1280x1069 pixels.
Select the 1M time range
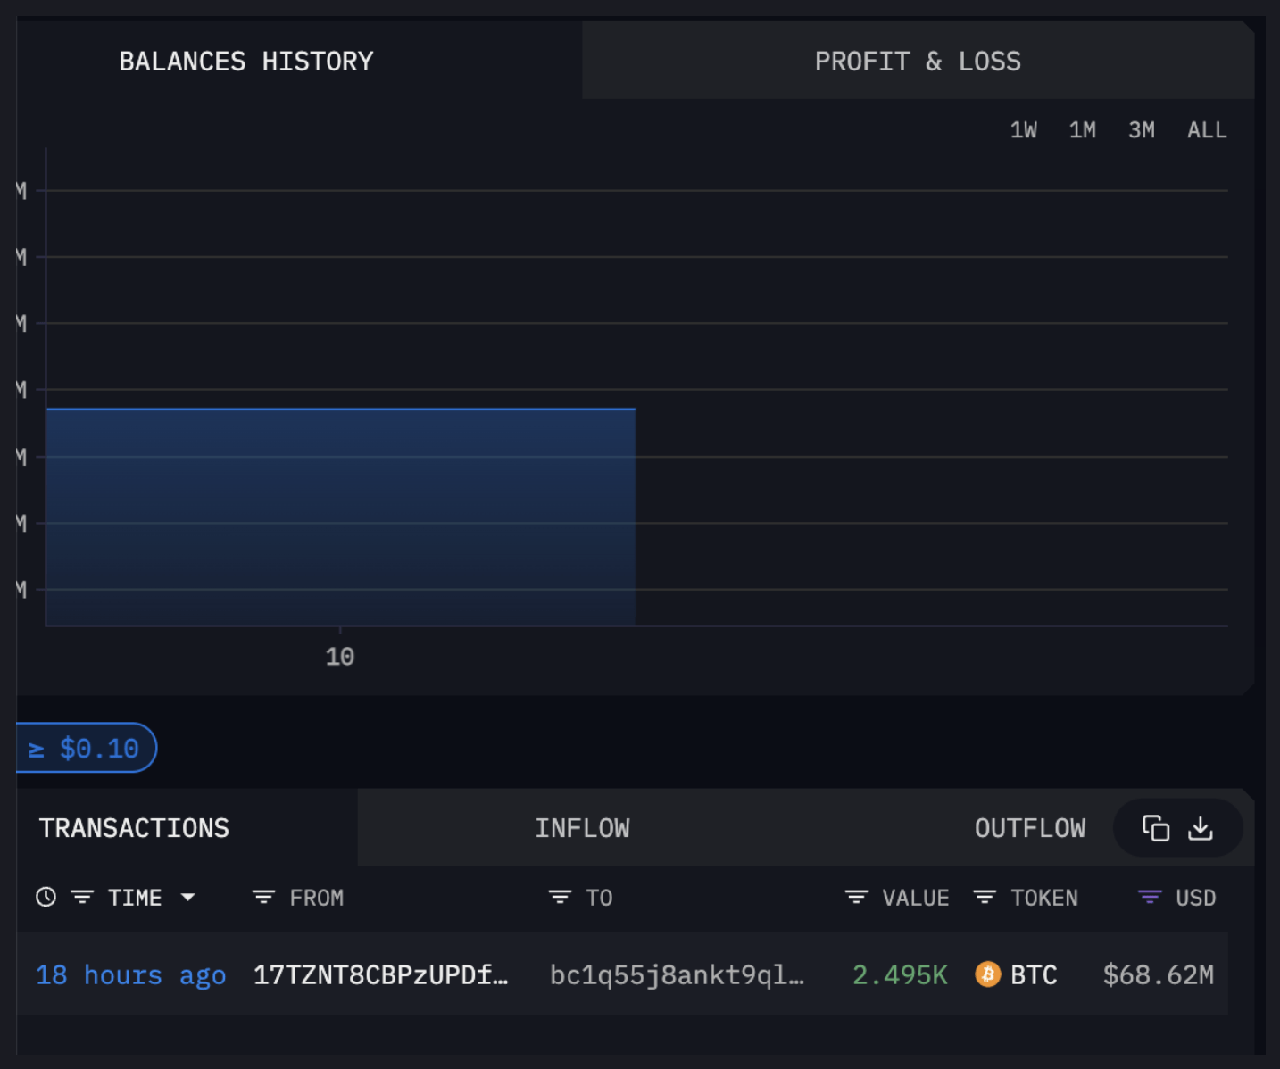1082,130
